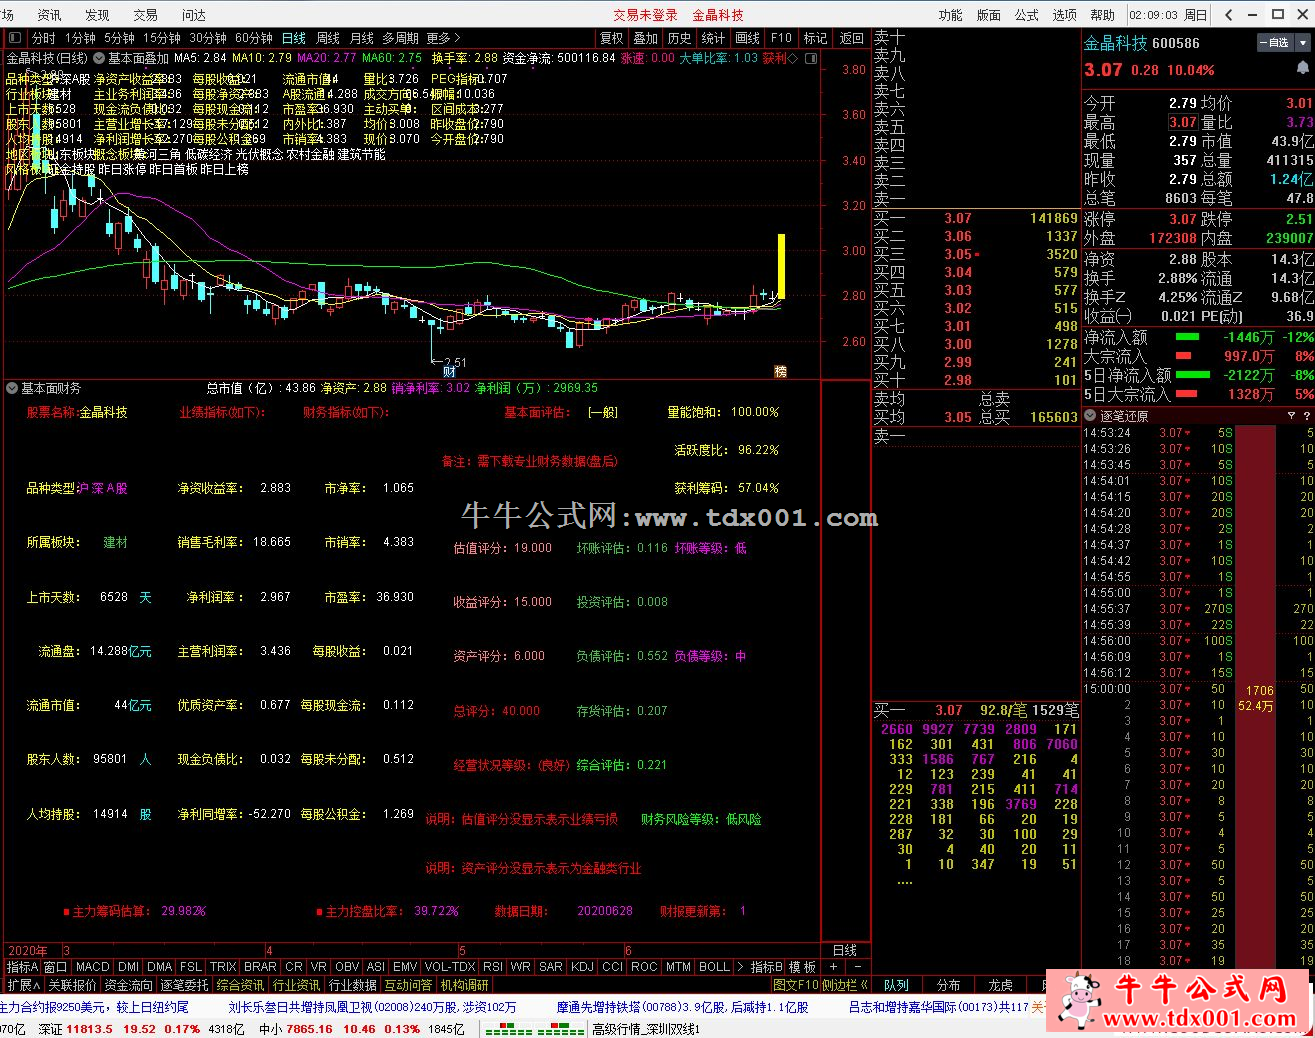
Task: Open the dropdown arrow beside 自选
Action: pos(1304,43)
